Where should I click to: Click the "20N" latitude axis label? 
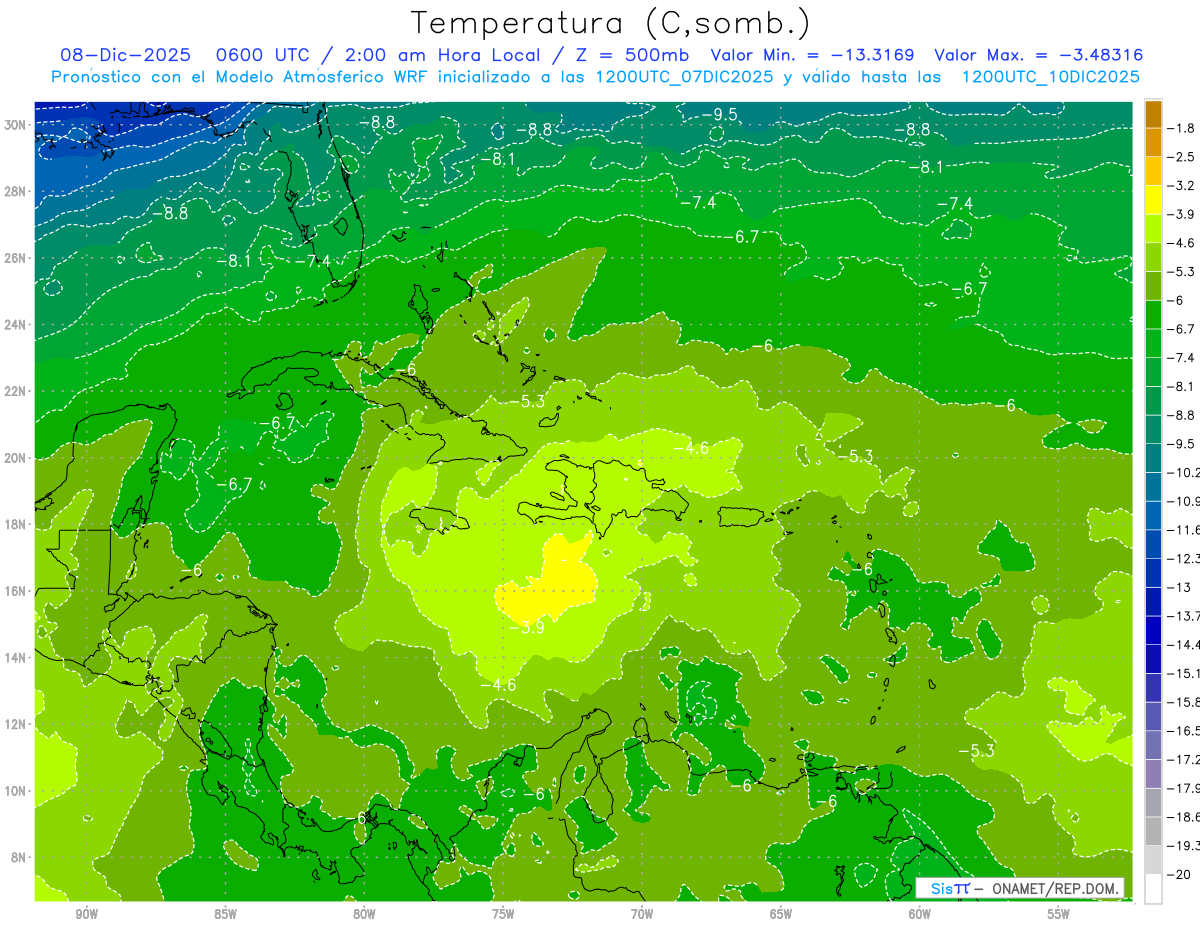point(17,457)
